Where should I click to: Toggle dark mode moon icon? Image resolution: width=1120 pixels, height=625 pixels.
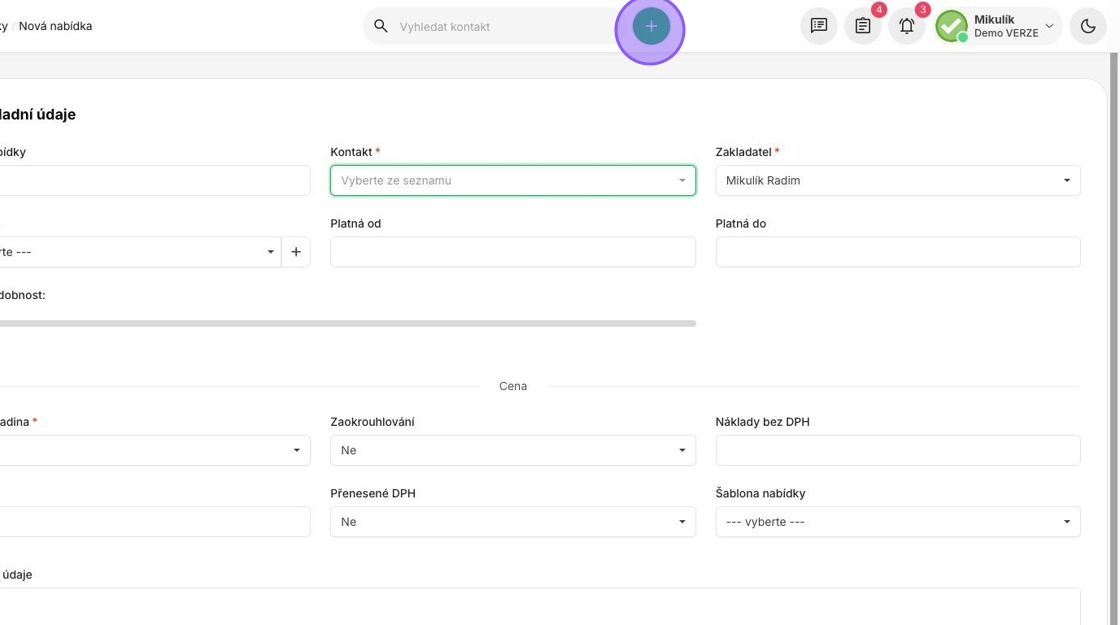point(1088,26)
